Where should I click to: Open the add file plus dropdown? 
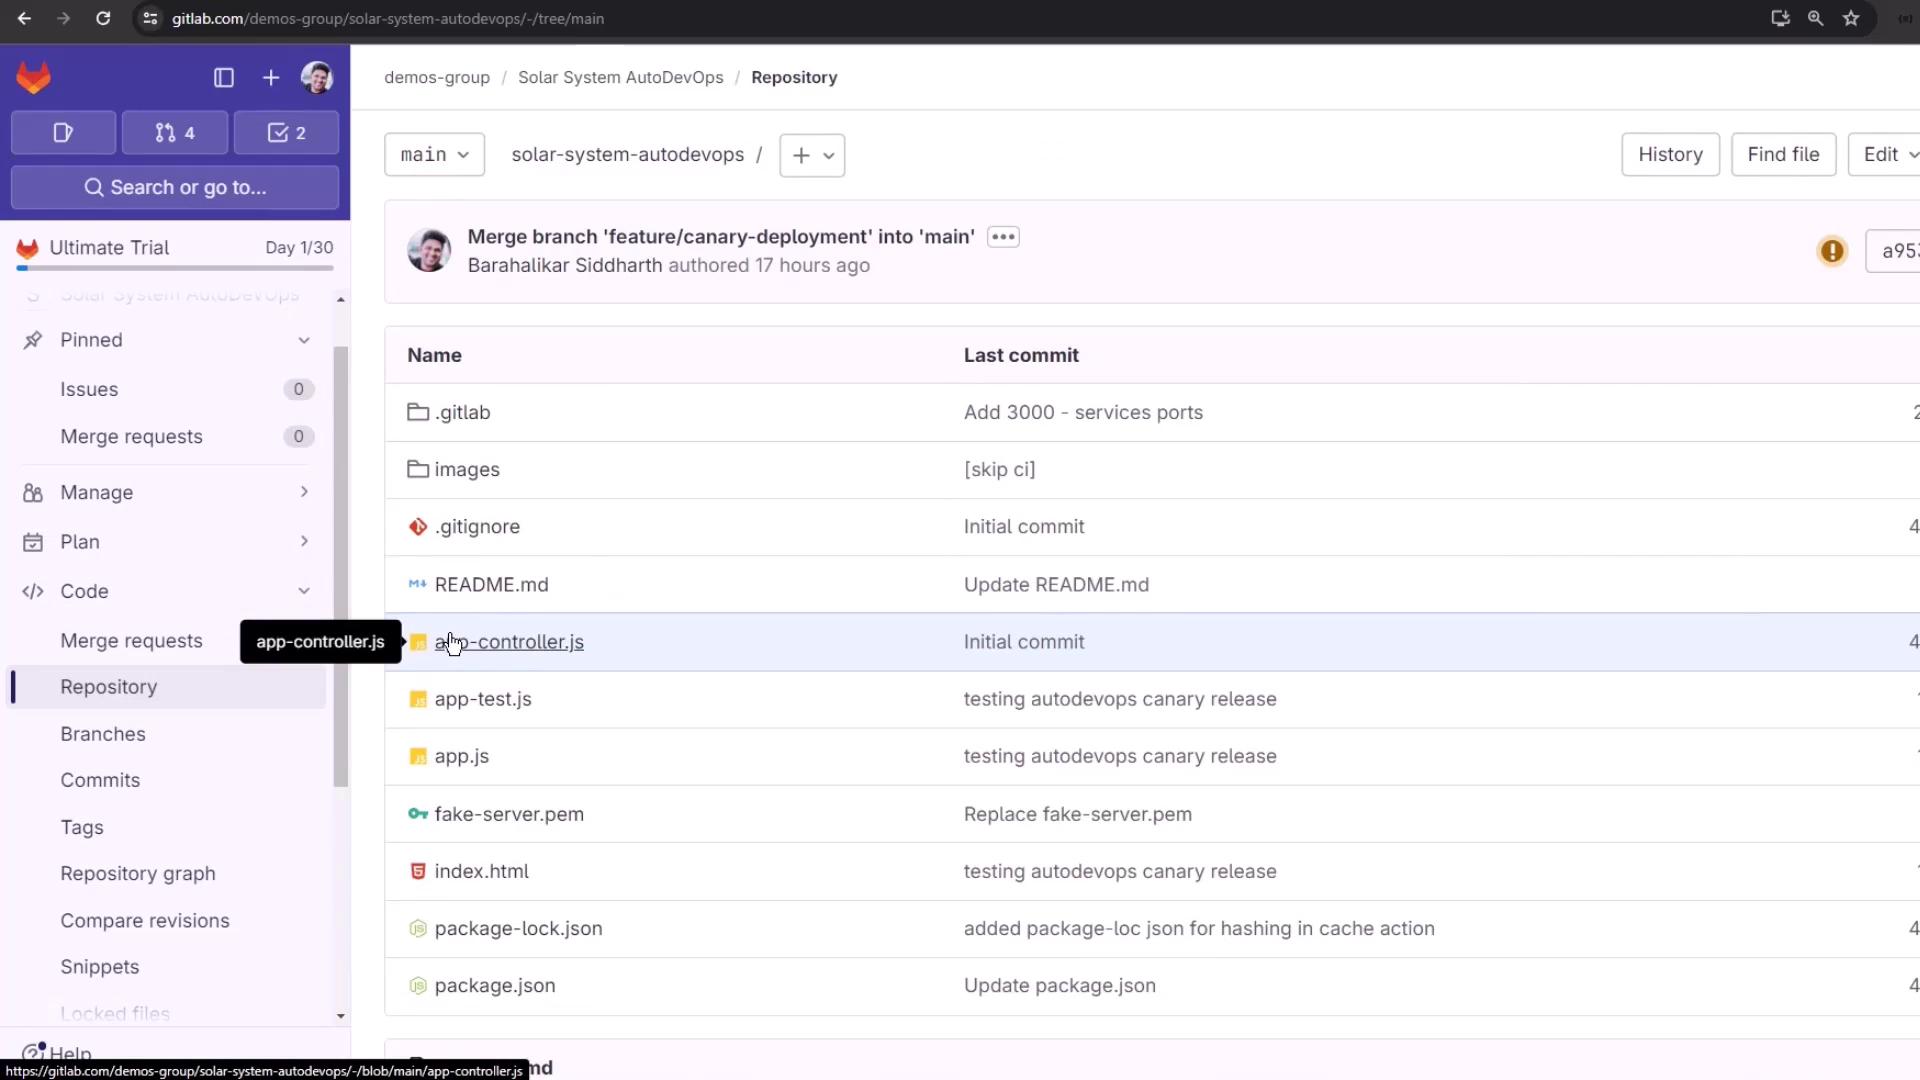[x=812, y=155]
